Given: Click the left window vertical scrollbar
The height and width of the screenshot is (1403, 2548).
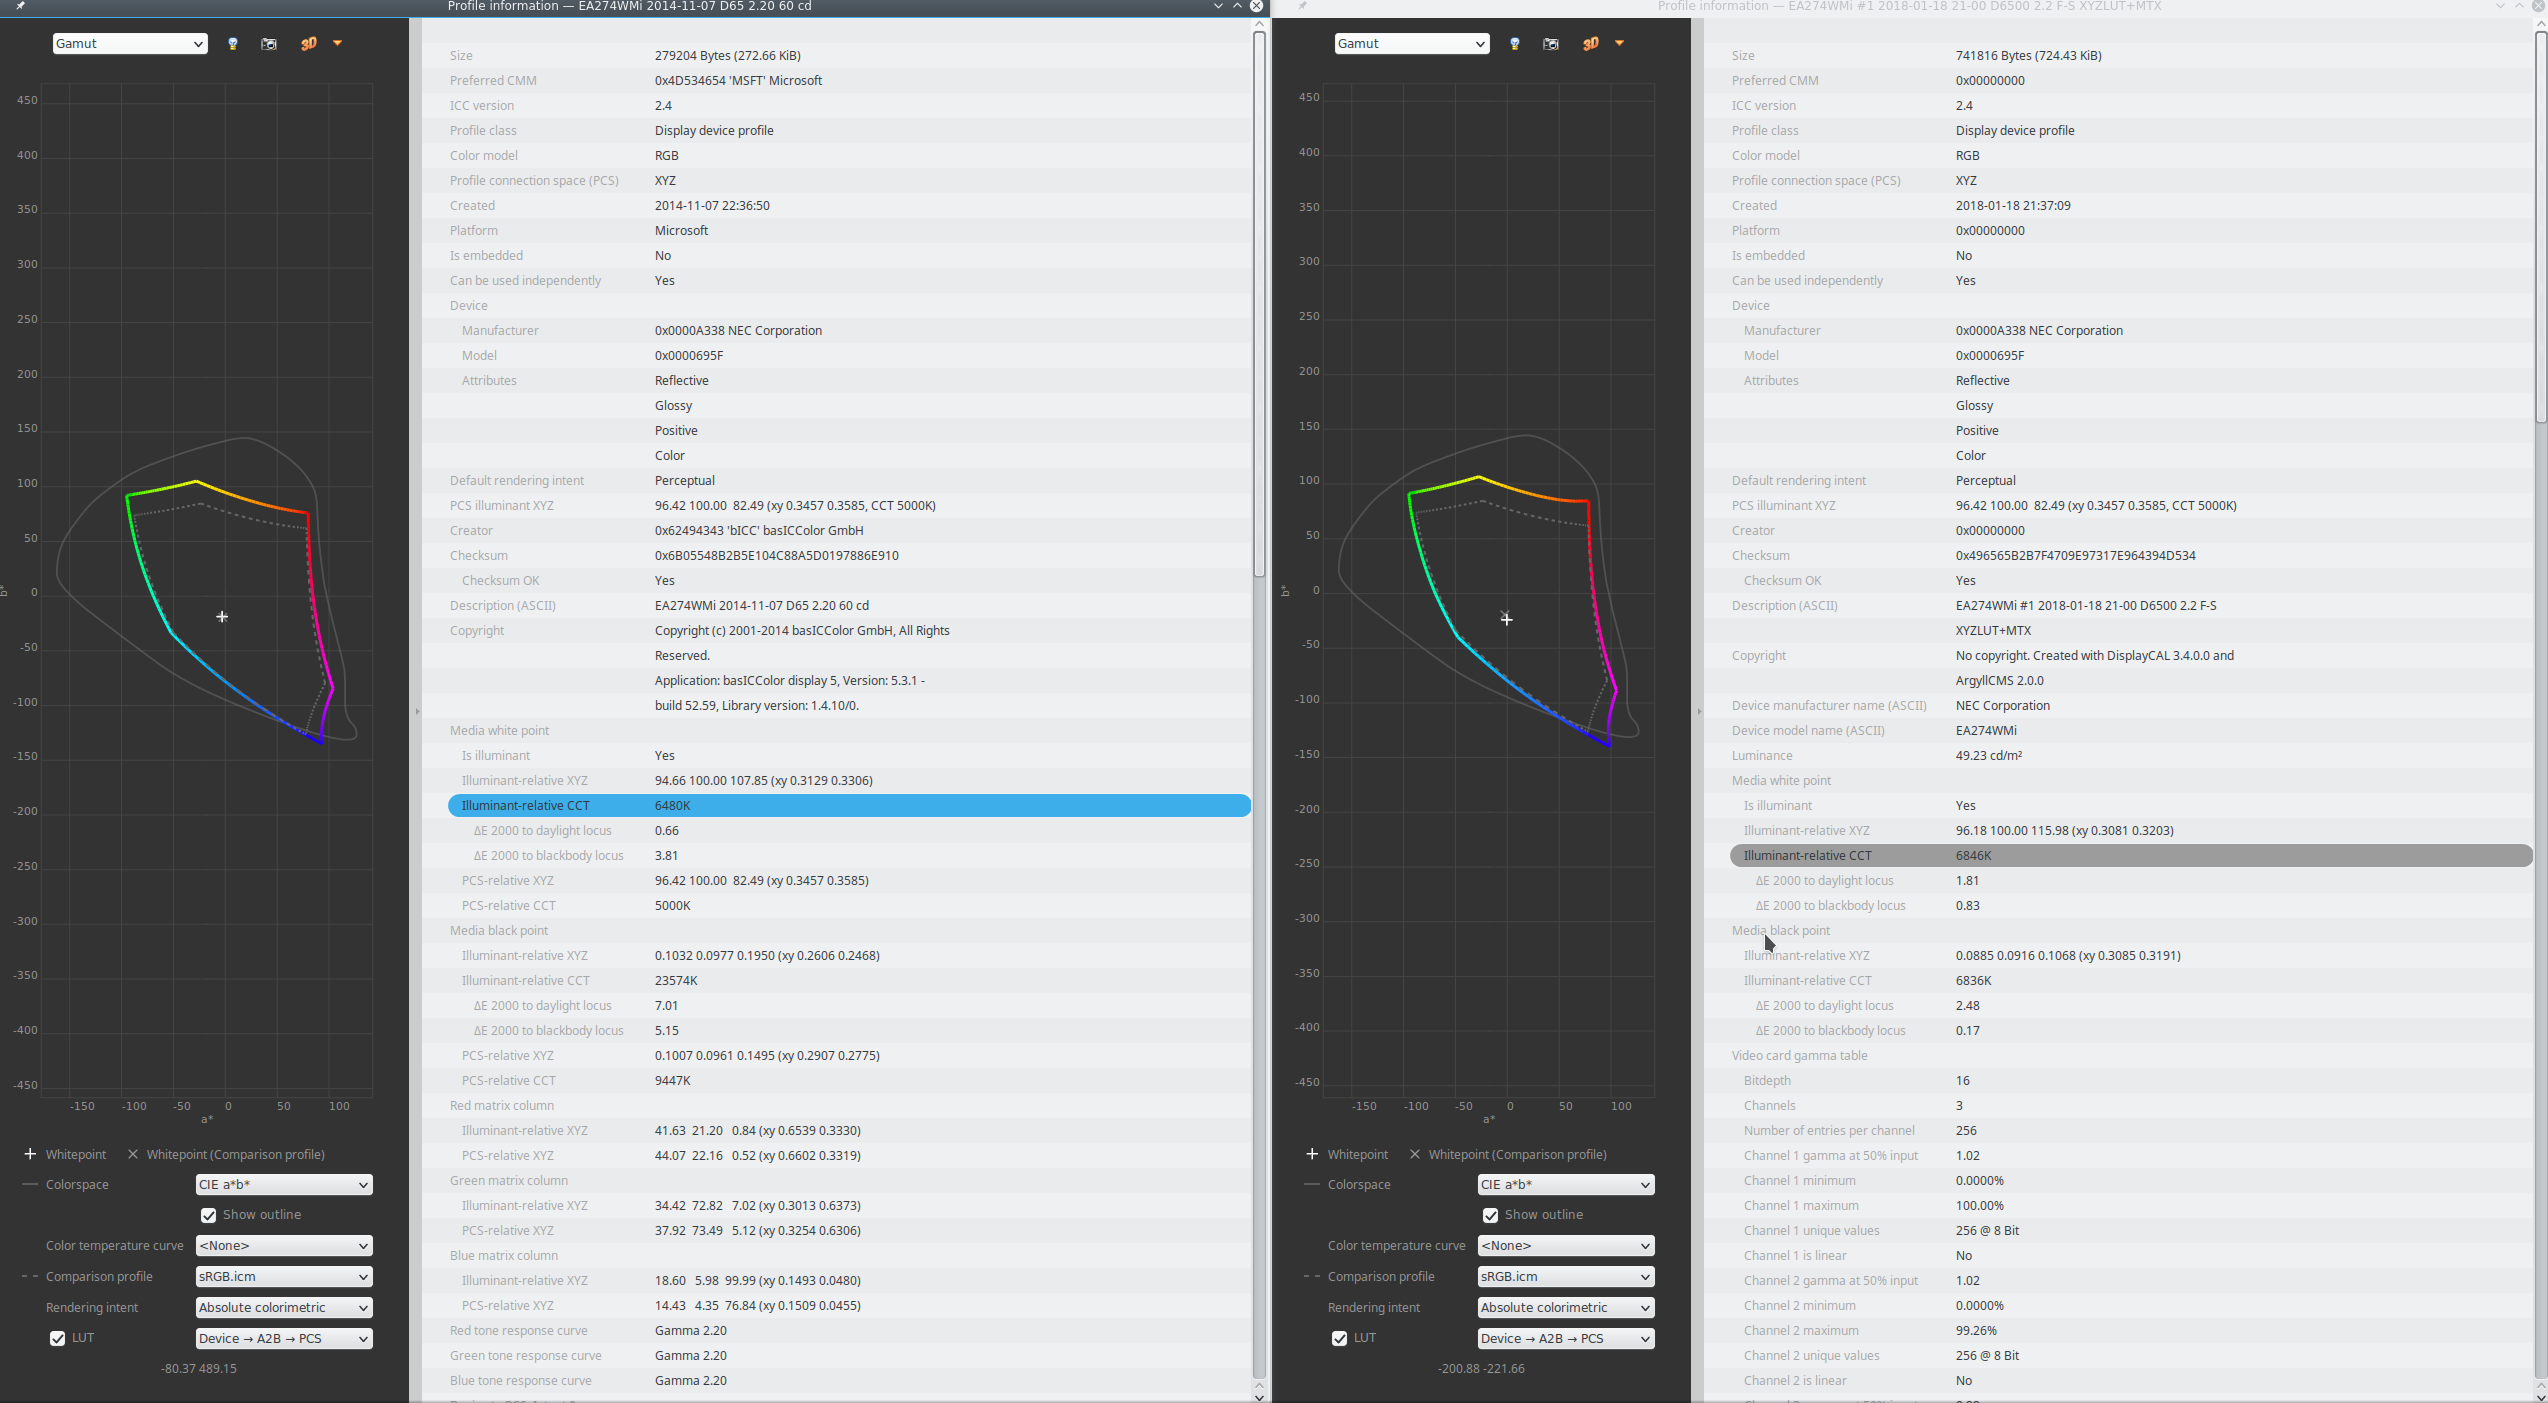Looking at the screenshot, I should (1259, 300).
